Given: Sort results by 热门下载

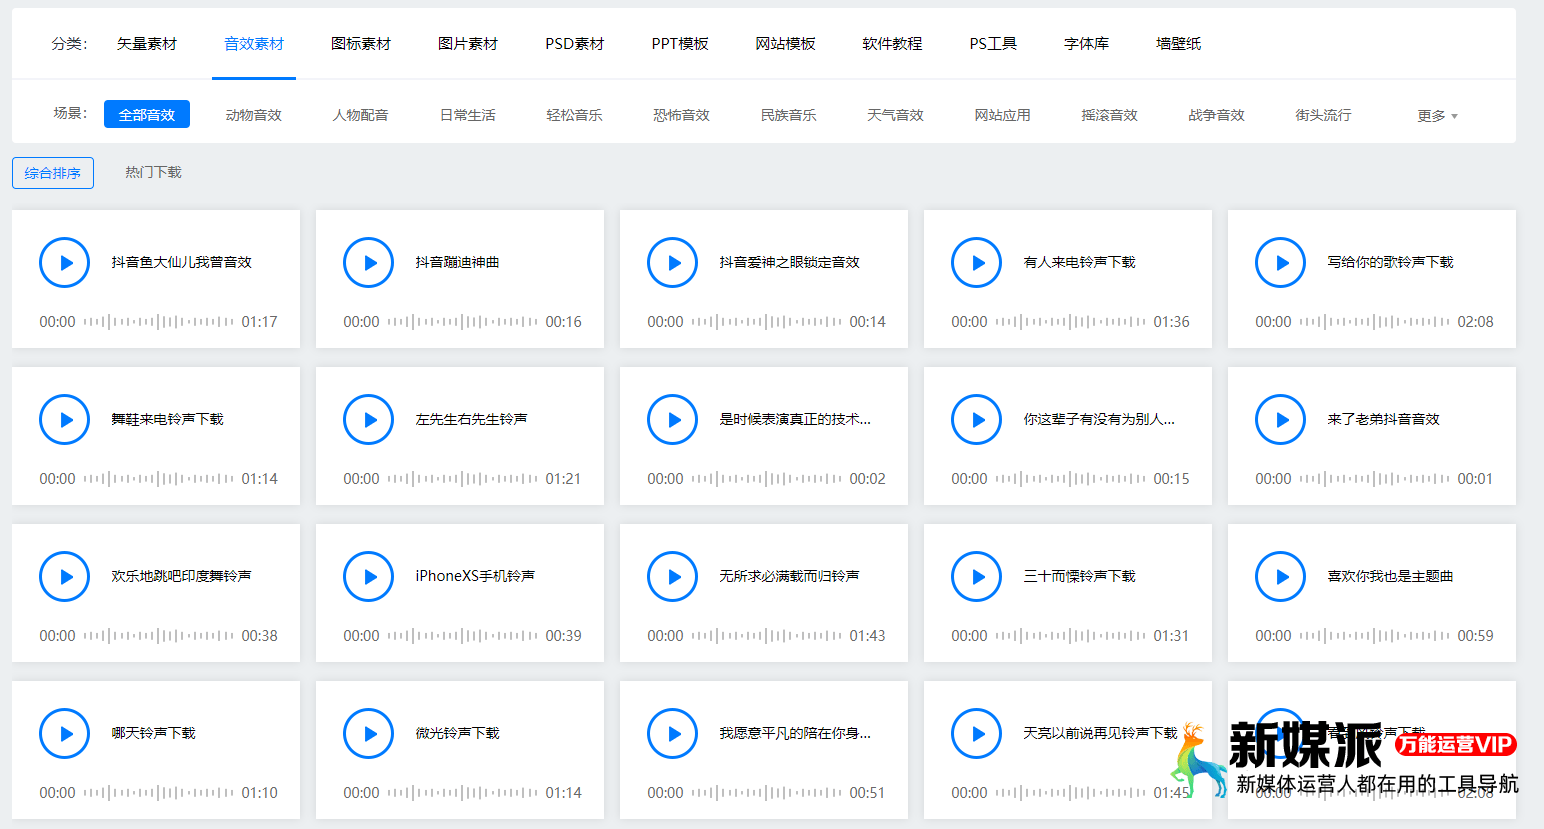Looking at the screenshot, I should coord(153,172).
